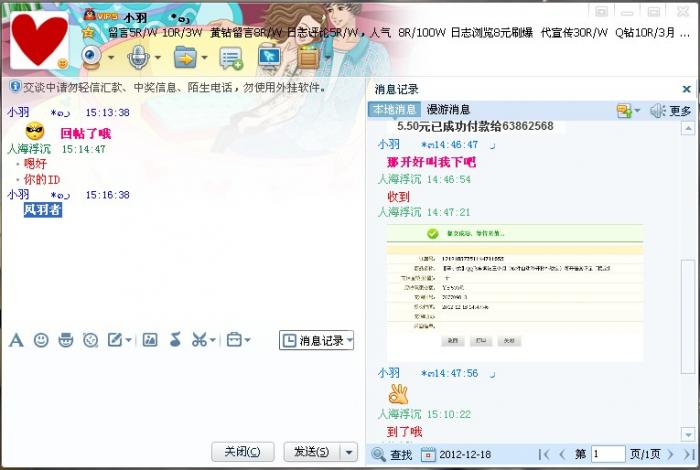Click the 发送(S) send button
The height and width of the screenshot is (470, 700).
(312, 452)
